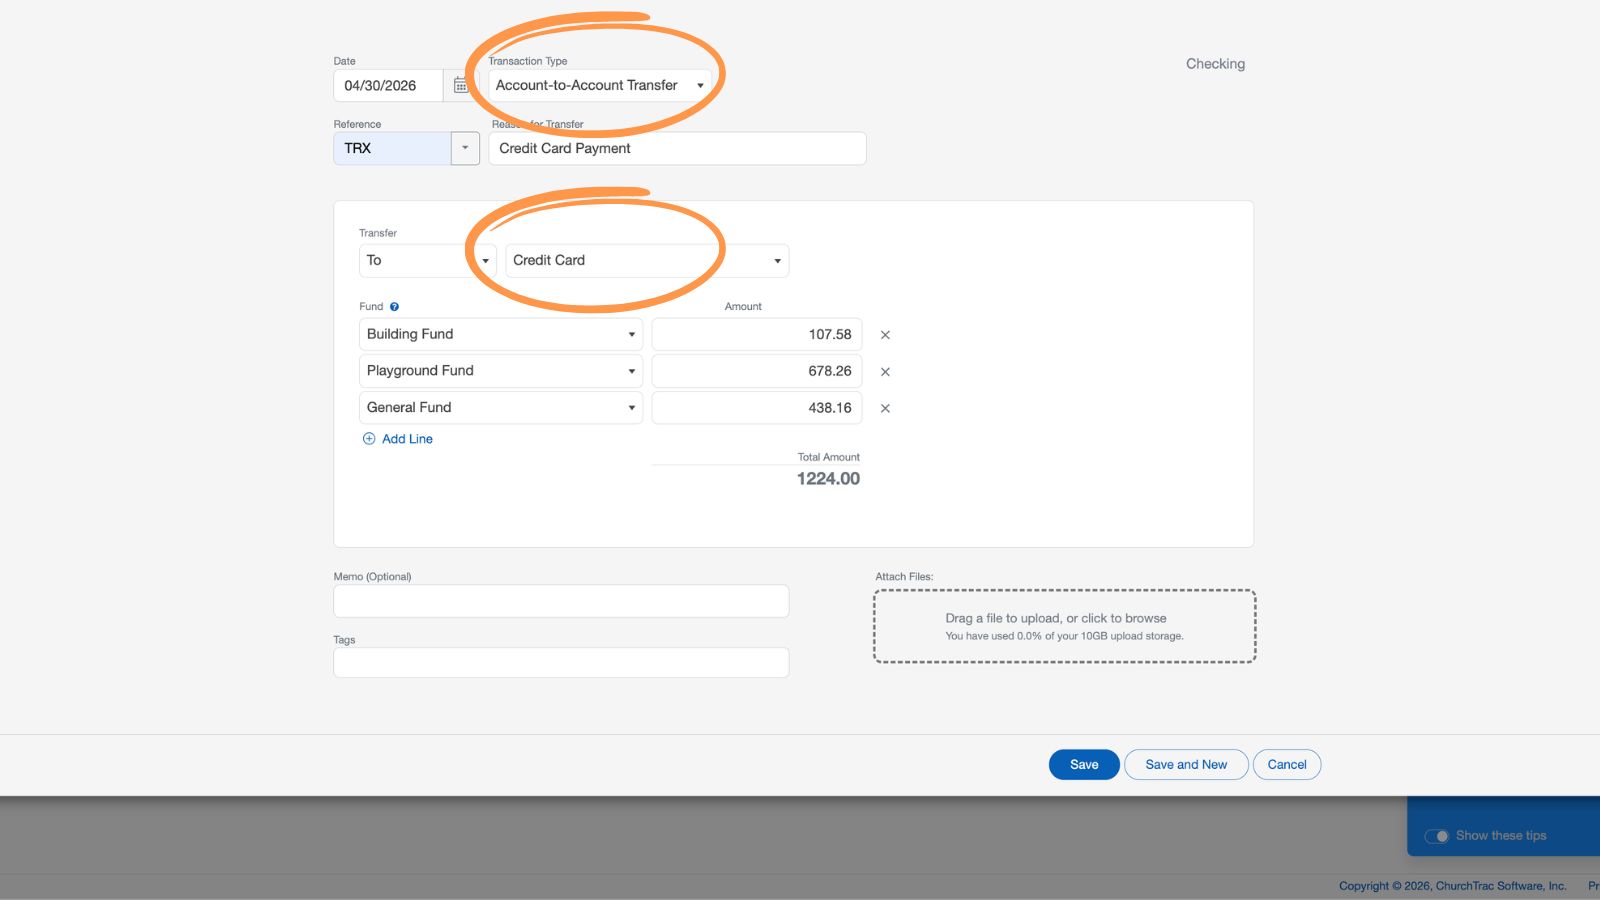Click the file upload drop zone

1064,627
